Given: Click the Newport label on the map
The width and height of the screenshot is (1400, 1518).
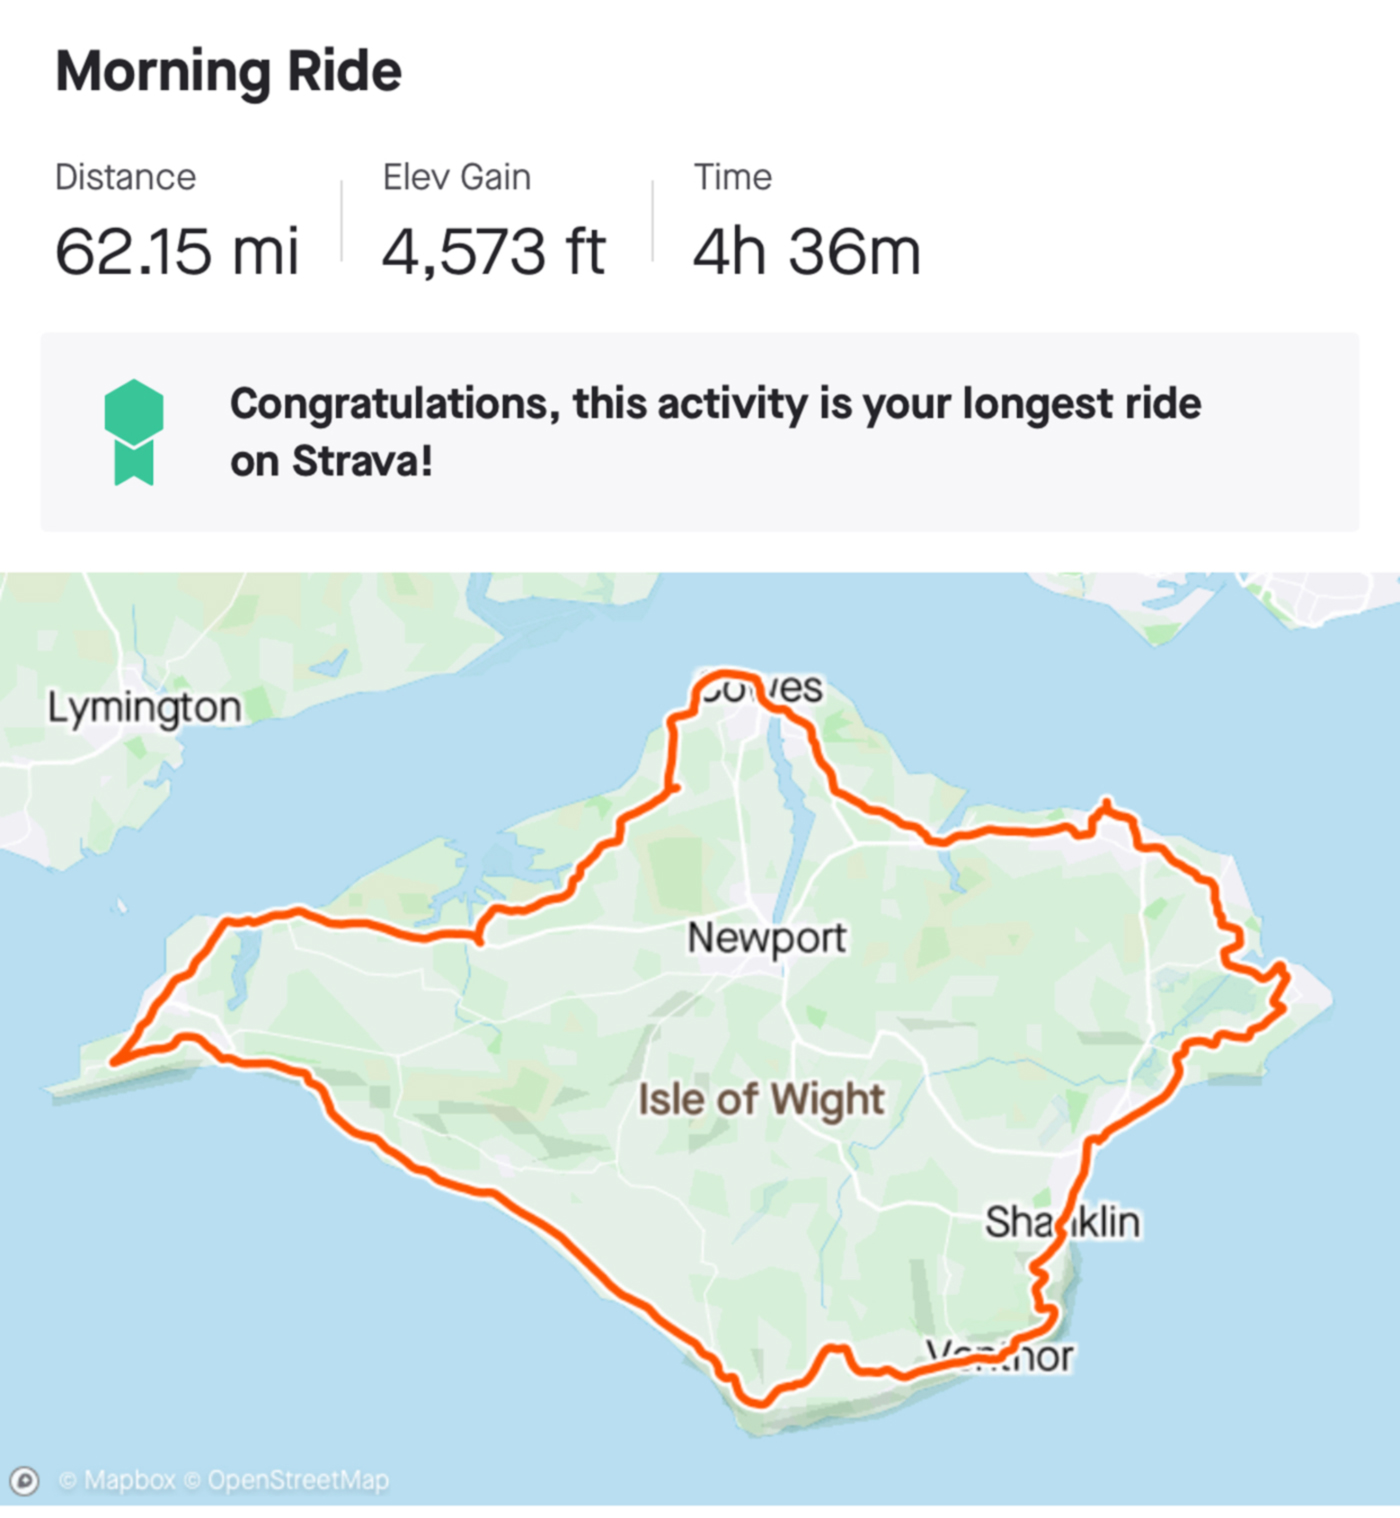Looking at the screenshot, I should (x=766, y=938).
